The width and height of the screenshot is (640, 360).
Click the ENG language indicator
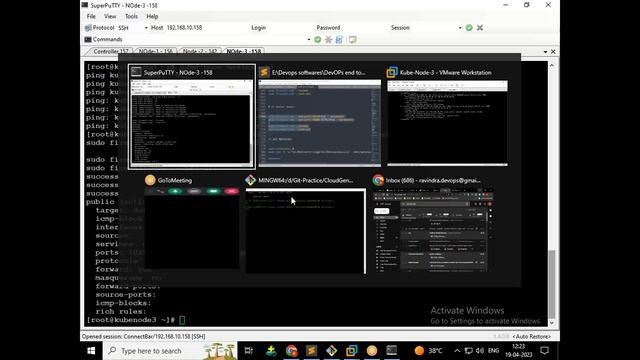pyautogui.click(x=493, y=351)
